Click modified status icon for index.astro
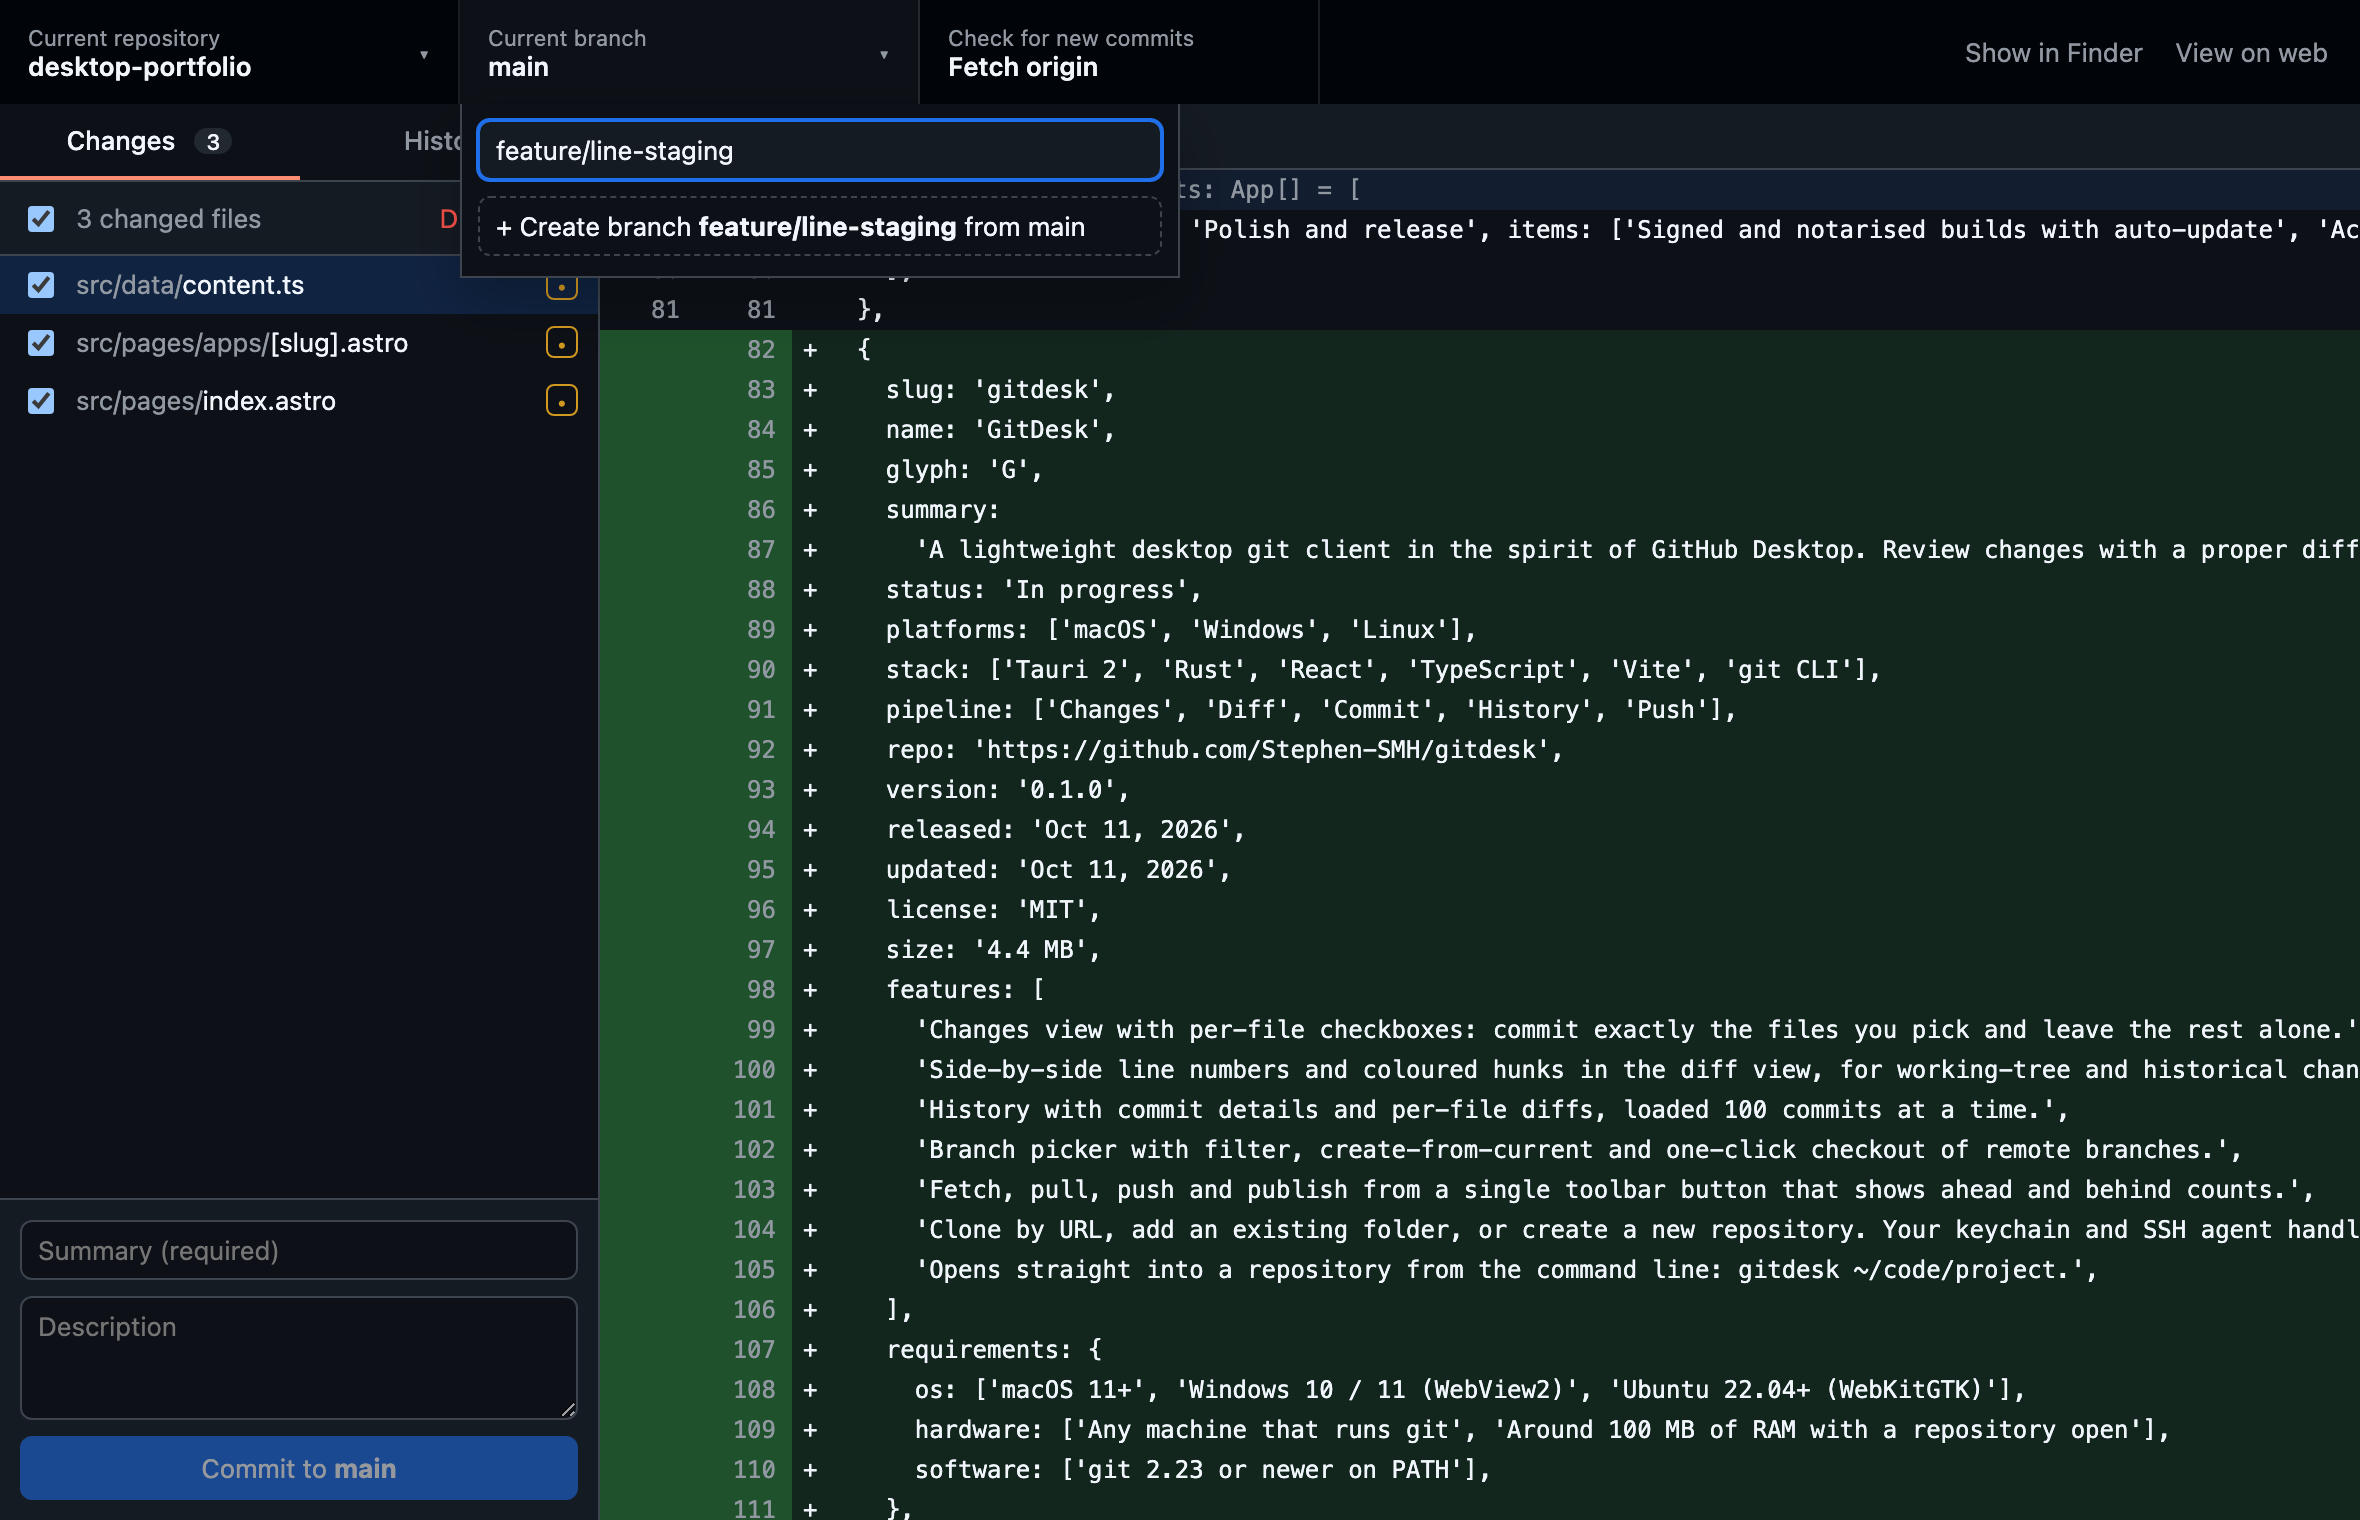Screen dimensions: 2360x1520 click(561, 401)
